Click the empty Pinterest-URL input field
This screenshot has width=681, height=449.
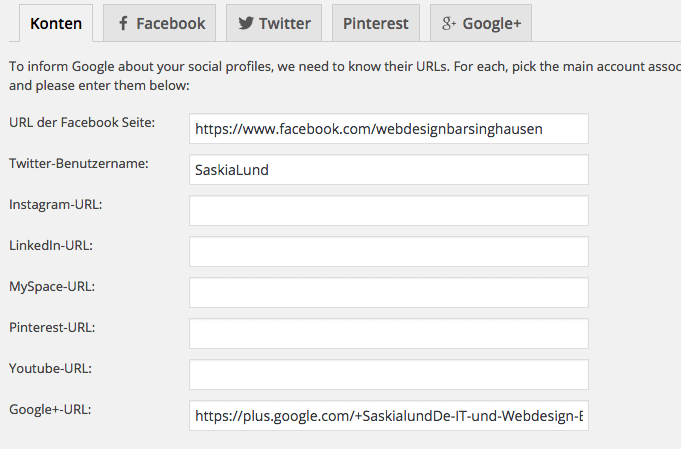coord(388,334)
